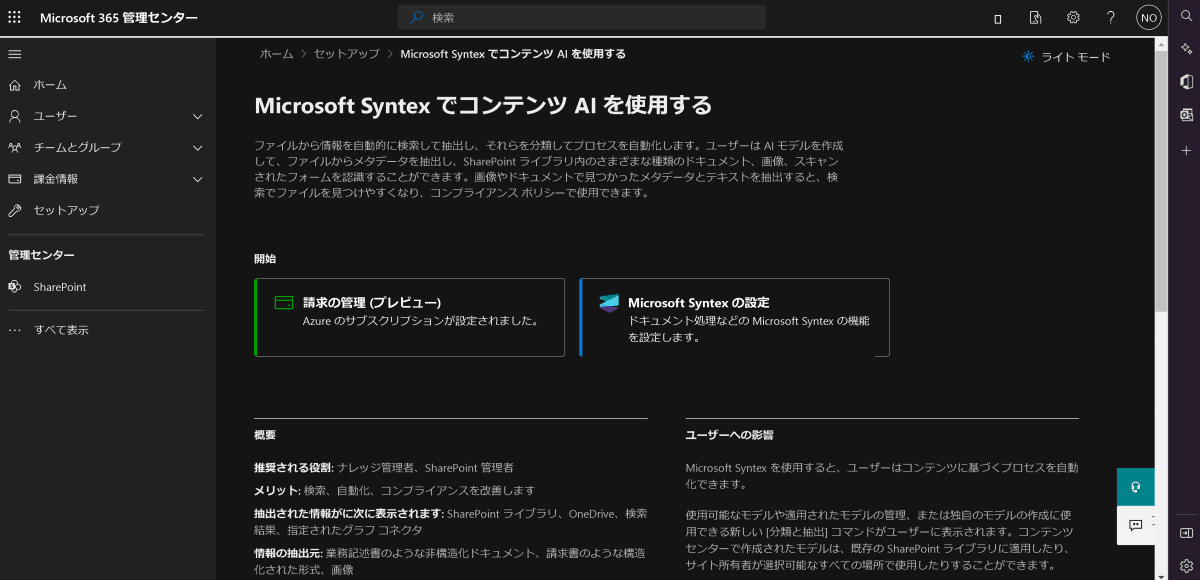
Task: Open the Microsoft Syntex の設定 card
Action: pos(734,317)
